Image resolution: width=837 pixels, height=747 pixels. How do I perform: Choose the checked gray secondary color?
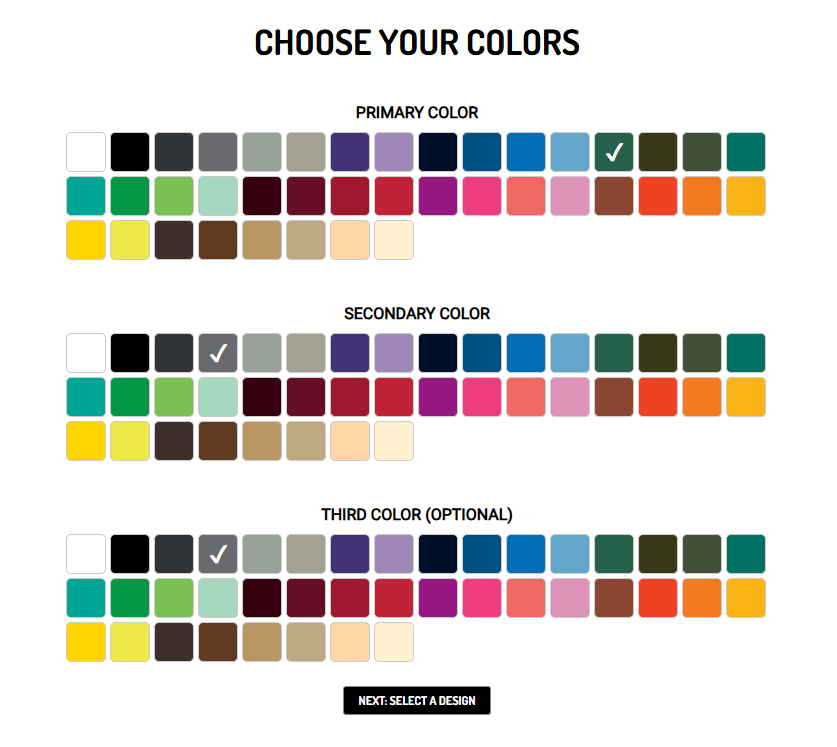218,352
